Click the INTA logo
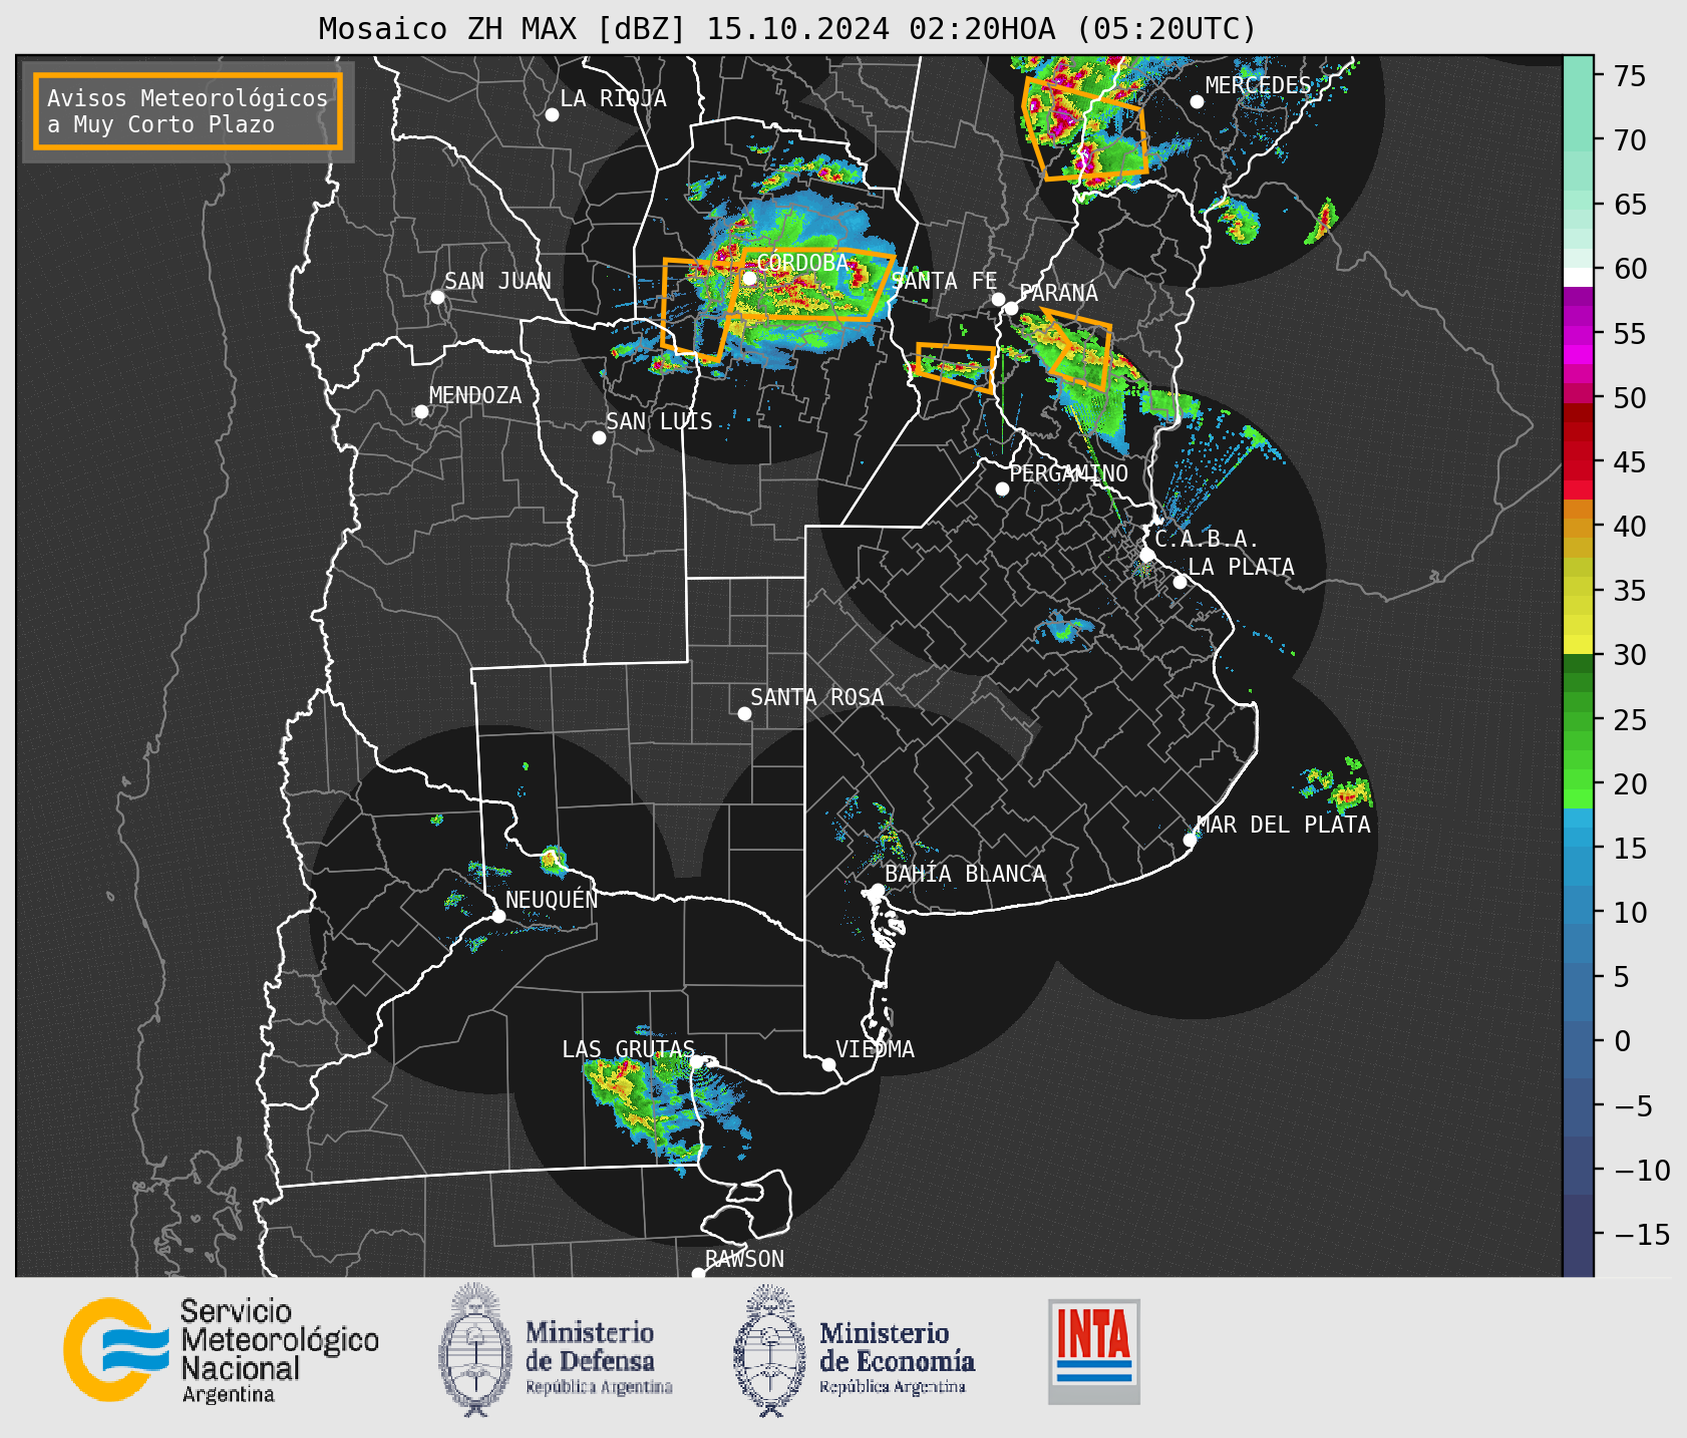The image size is (1687, 1438). coord(1094,1351)
